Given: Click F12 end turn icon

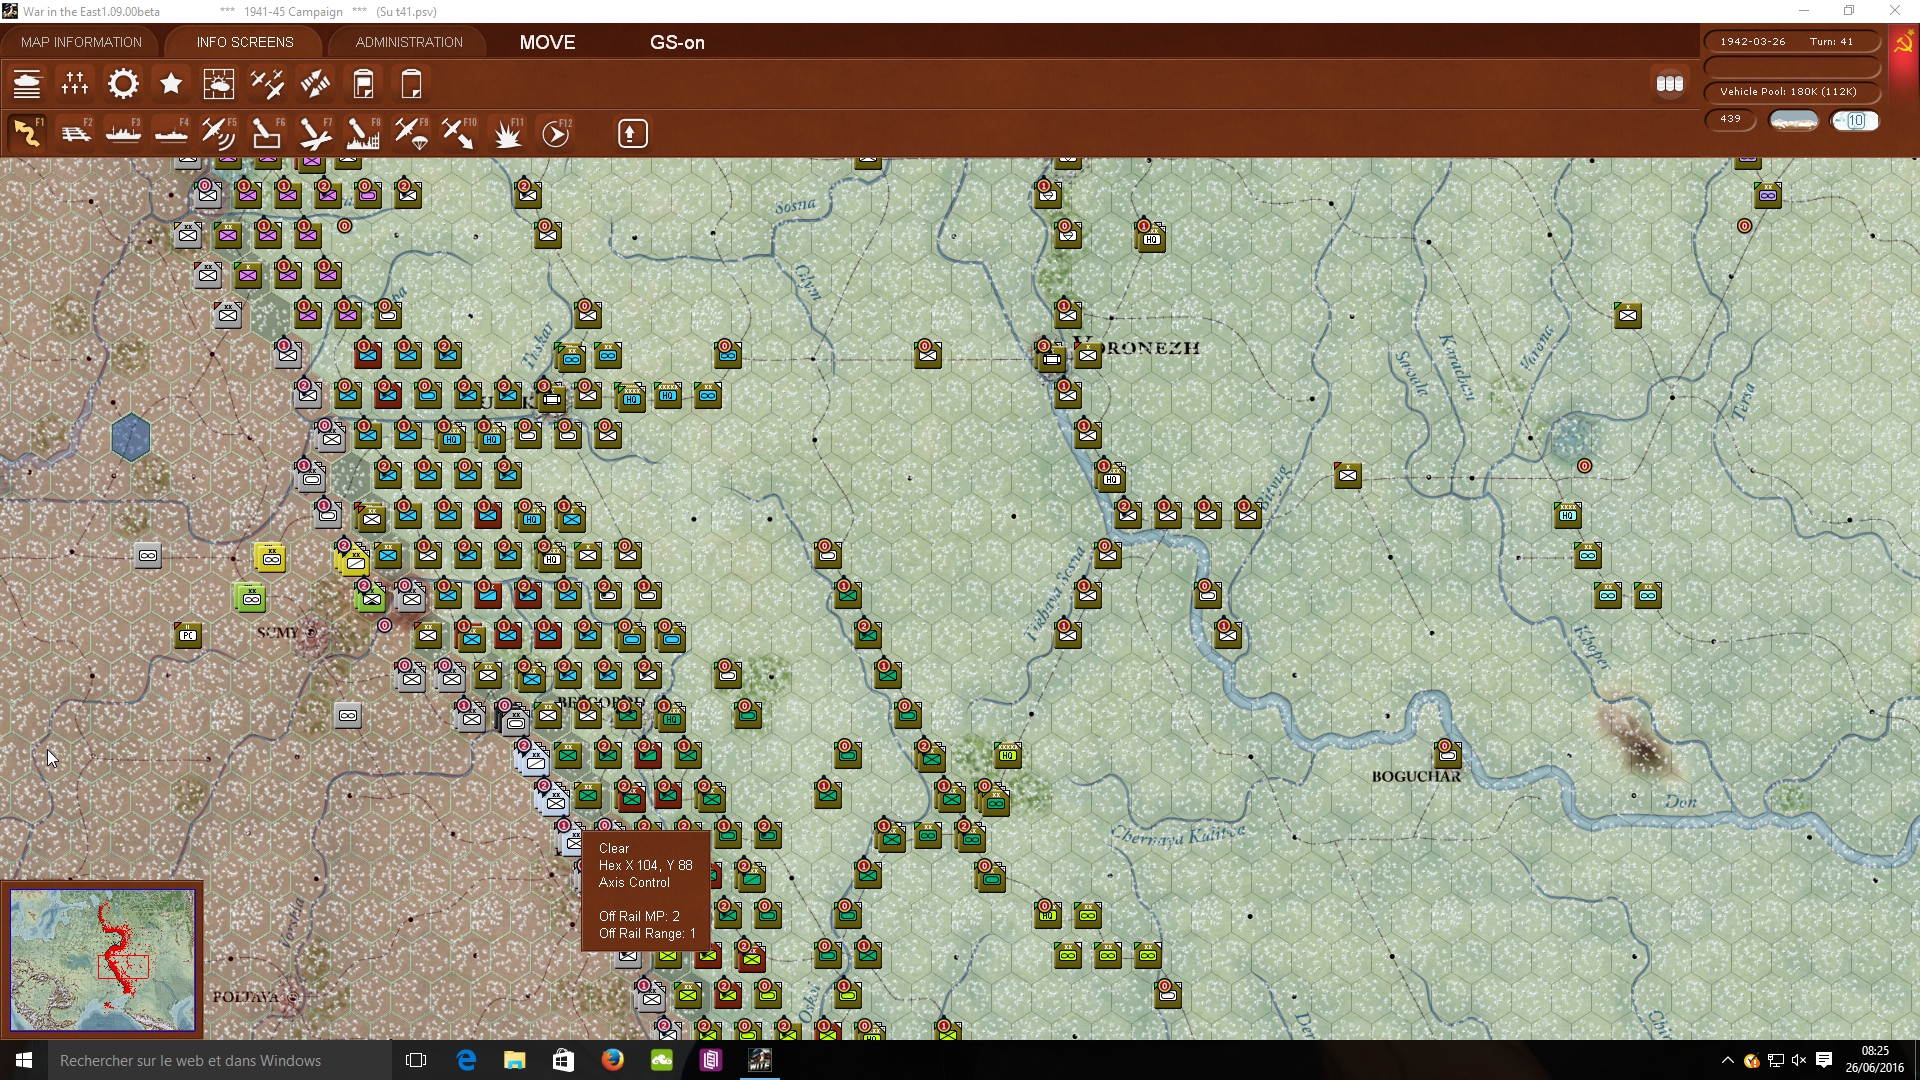Looking at the screenshot, I should tap(556, 133).
